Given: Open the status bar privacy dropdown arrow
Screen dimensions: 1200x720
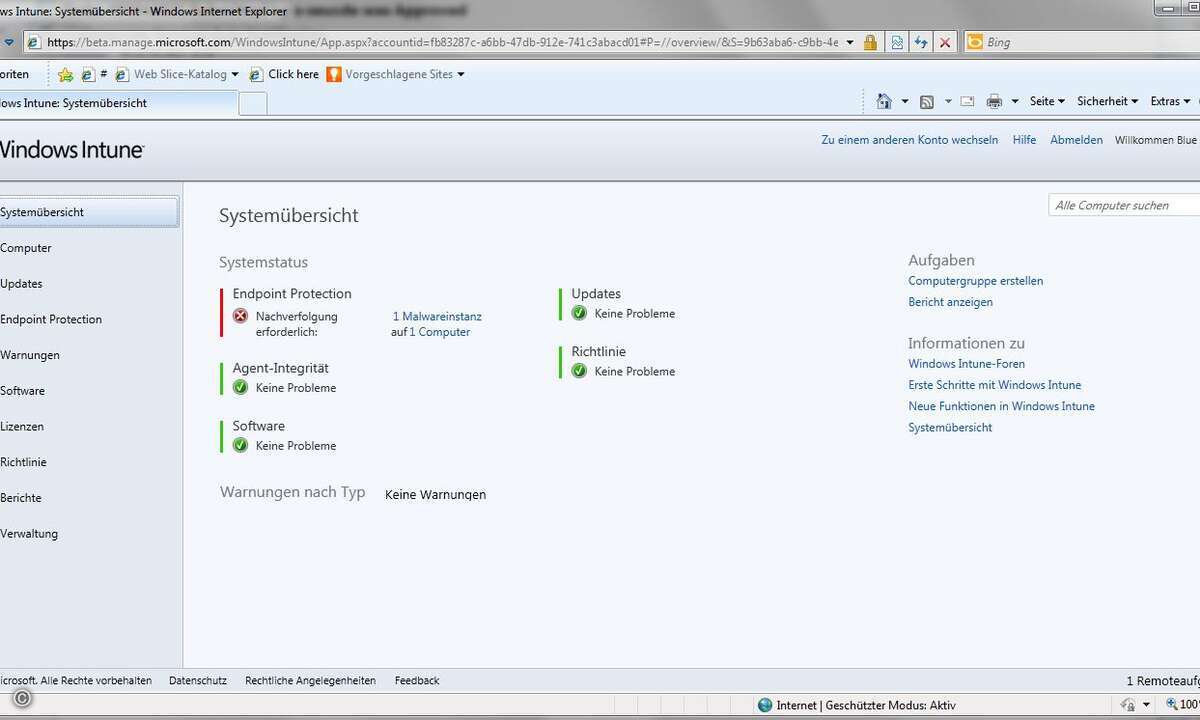Looking at the screenshot, I should point(1145,705).
